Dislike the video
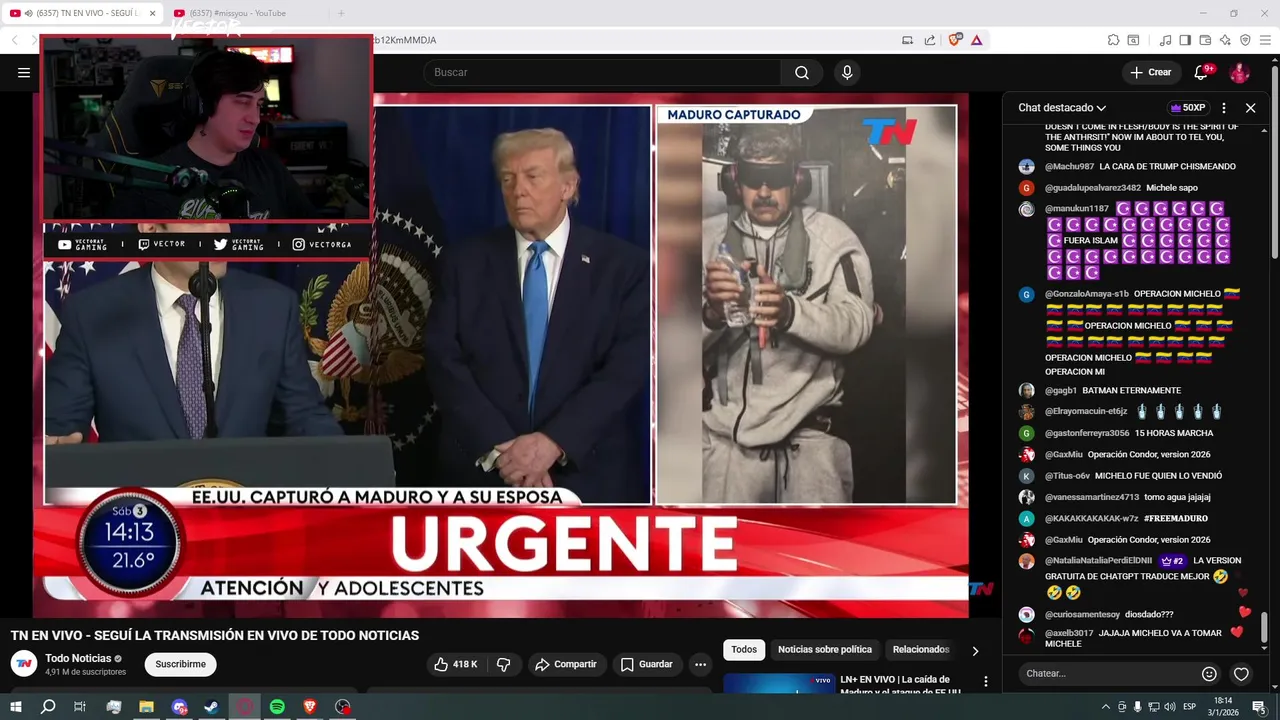Viewport: 1280px width, 720px height. click(x=504, y=664)
